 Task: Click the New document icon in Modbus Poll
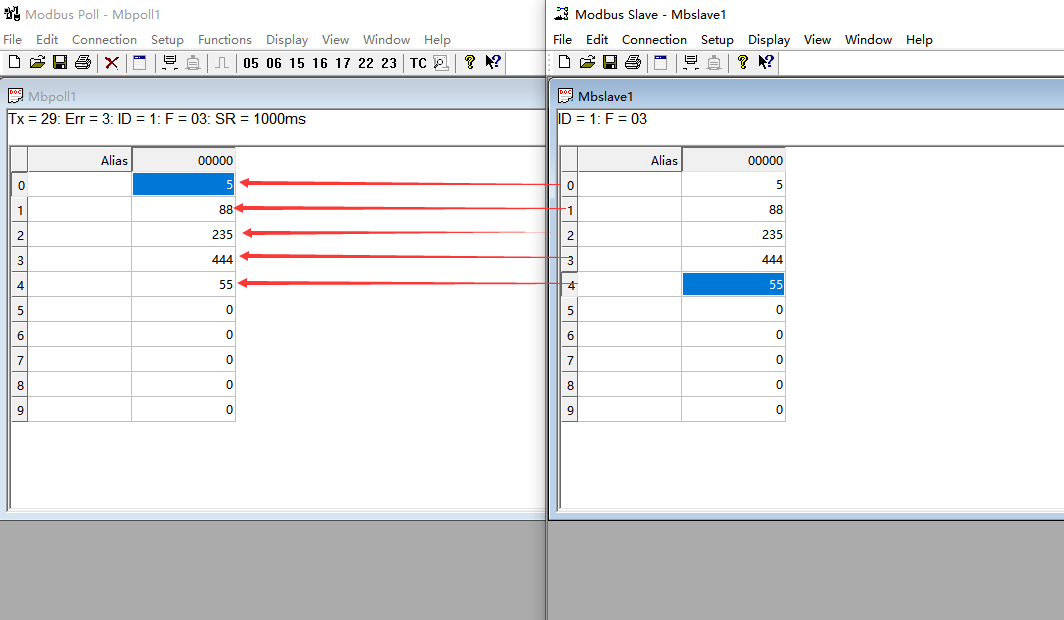tap(15, 63)
